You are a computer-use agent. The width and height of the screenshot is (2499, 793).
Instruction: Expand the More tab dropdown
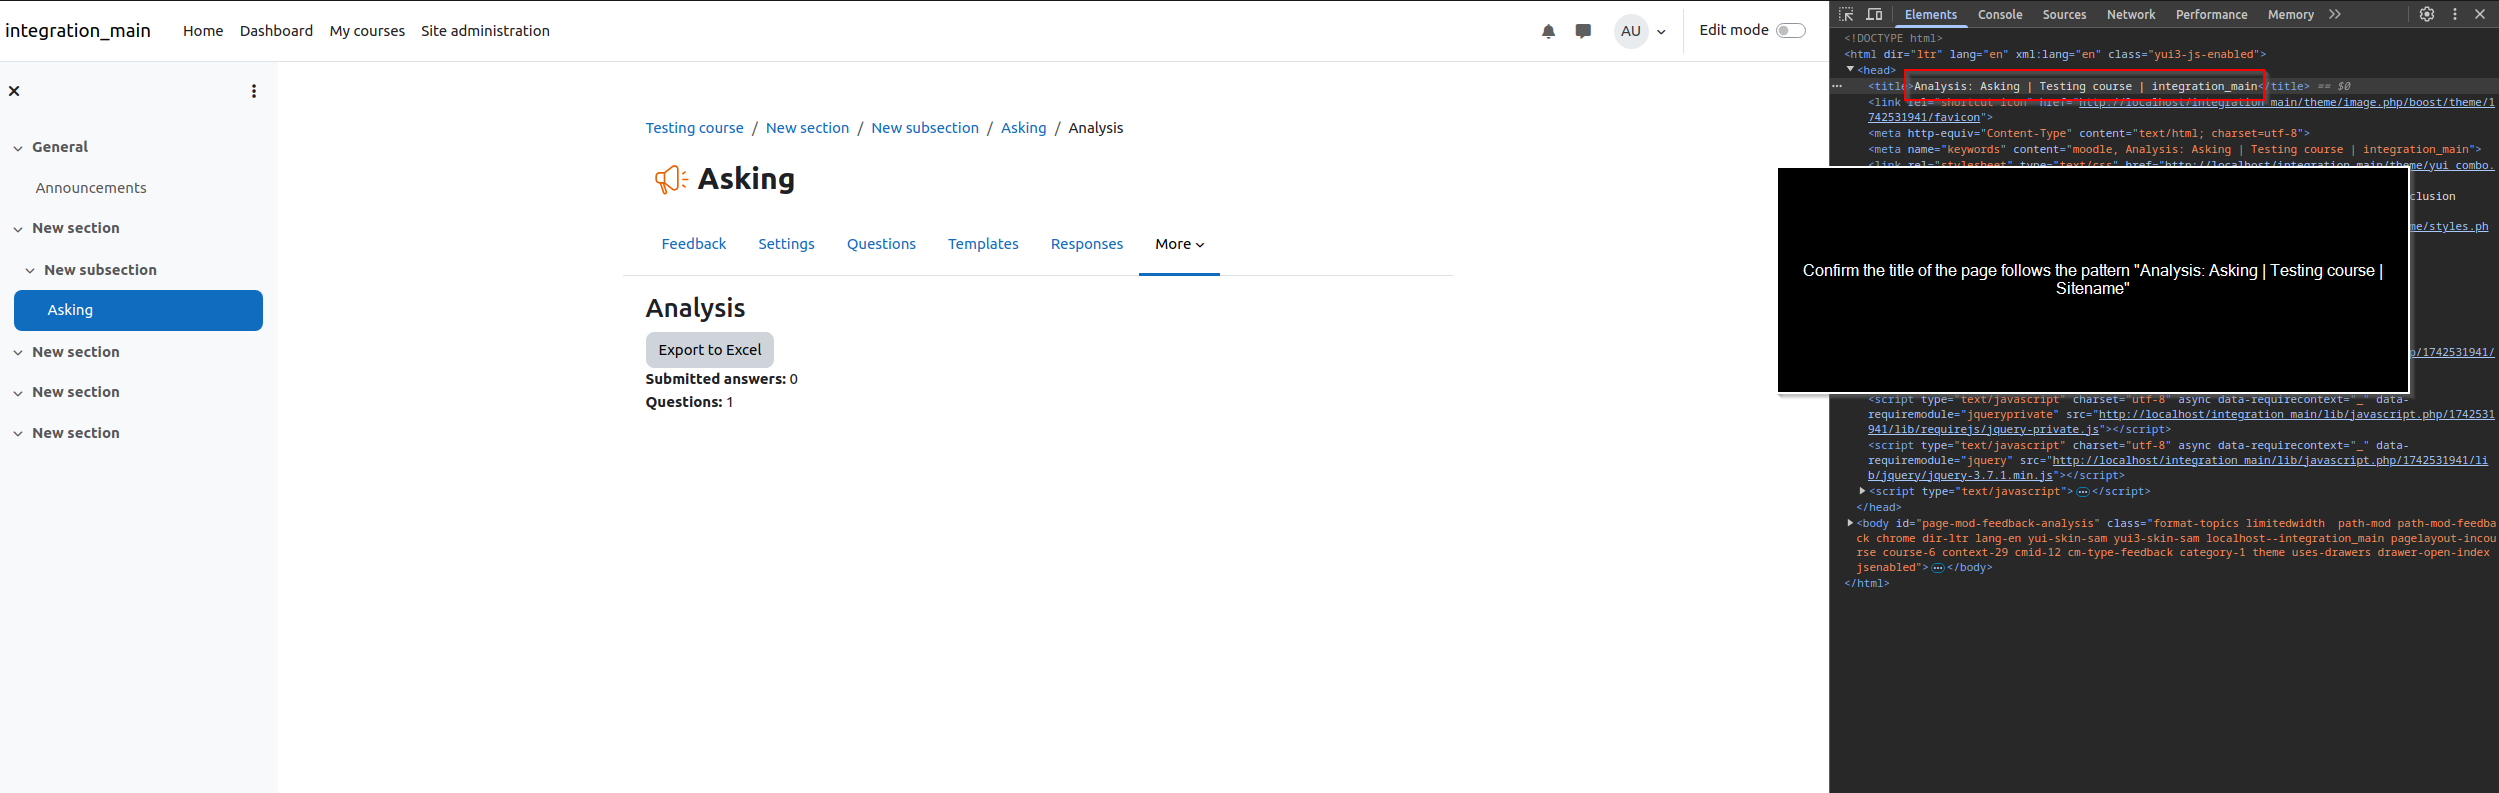[1179, 244]
